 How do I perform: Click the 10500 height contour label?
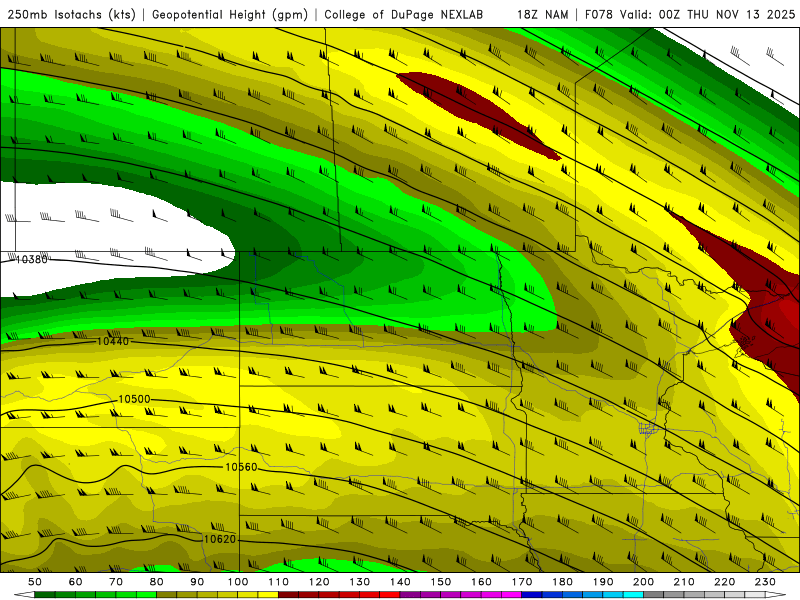pyautogui.click(x=134, y=399)
